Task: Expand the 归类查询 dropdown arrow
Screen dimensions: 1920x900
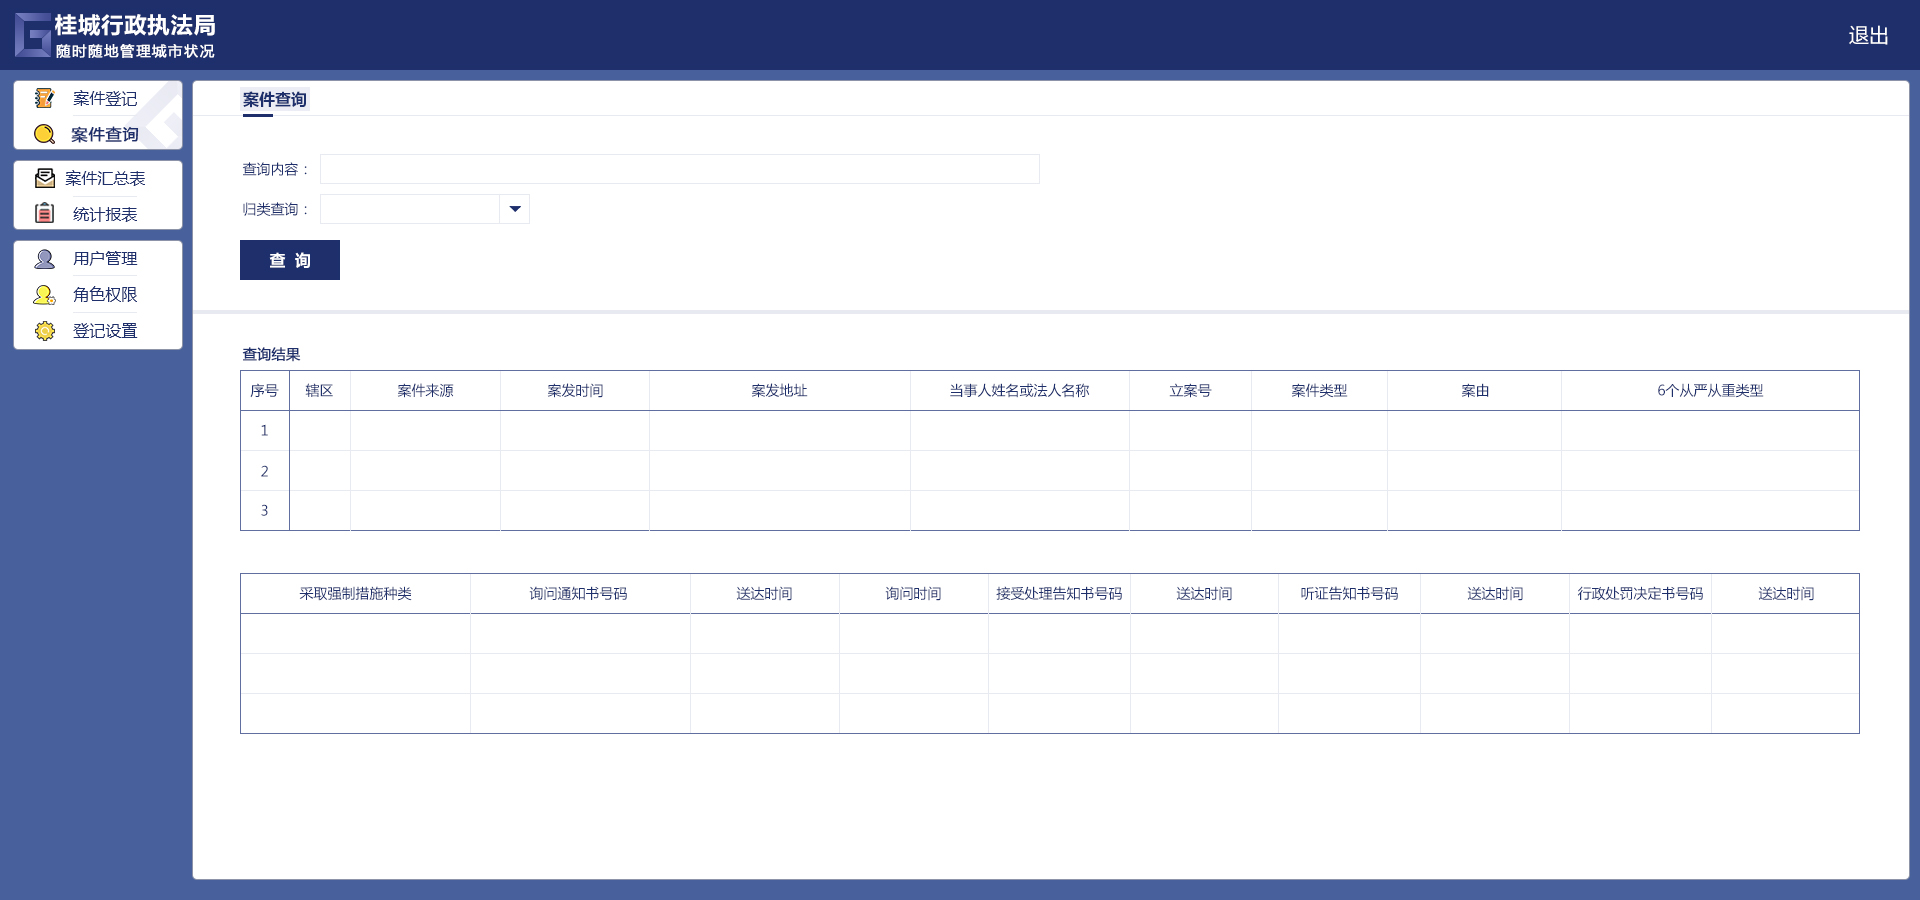Action: pyautogui.click(x=515, y=209)
